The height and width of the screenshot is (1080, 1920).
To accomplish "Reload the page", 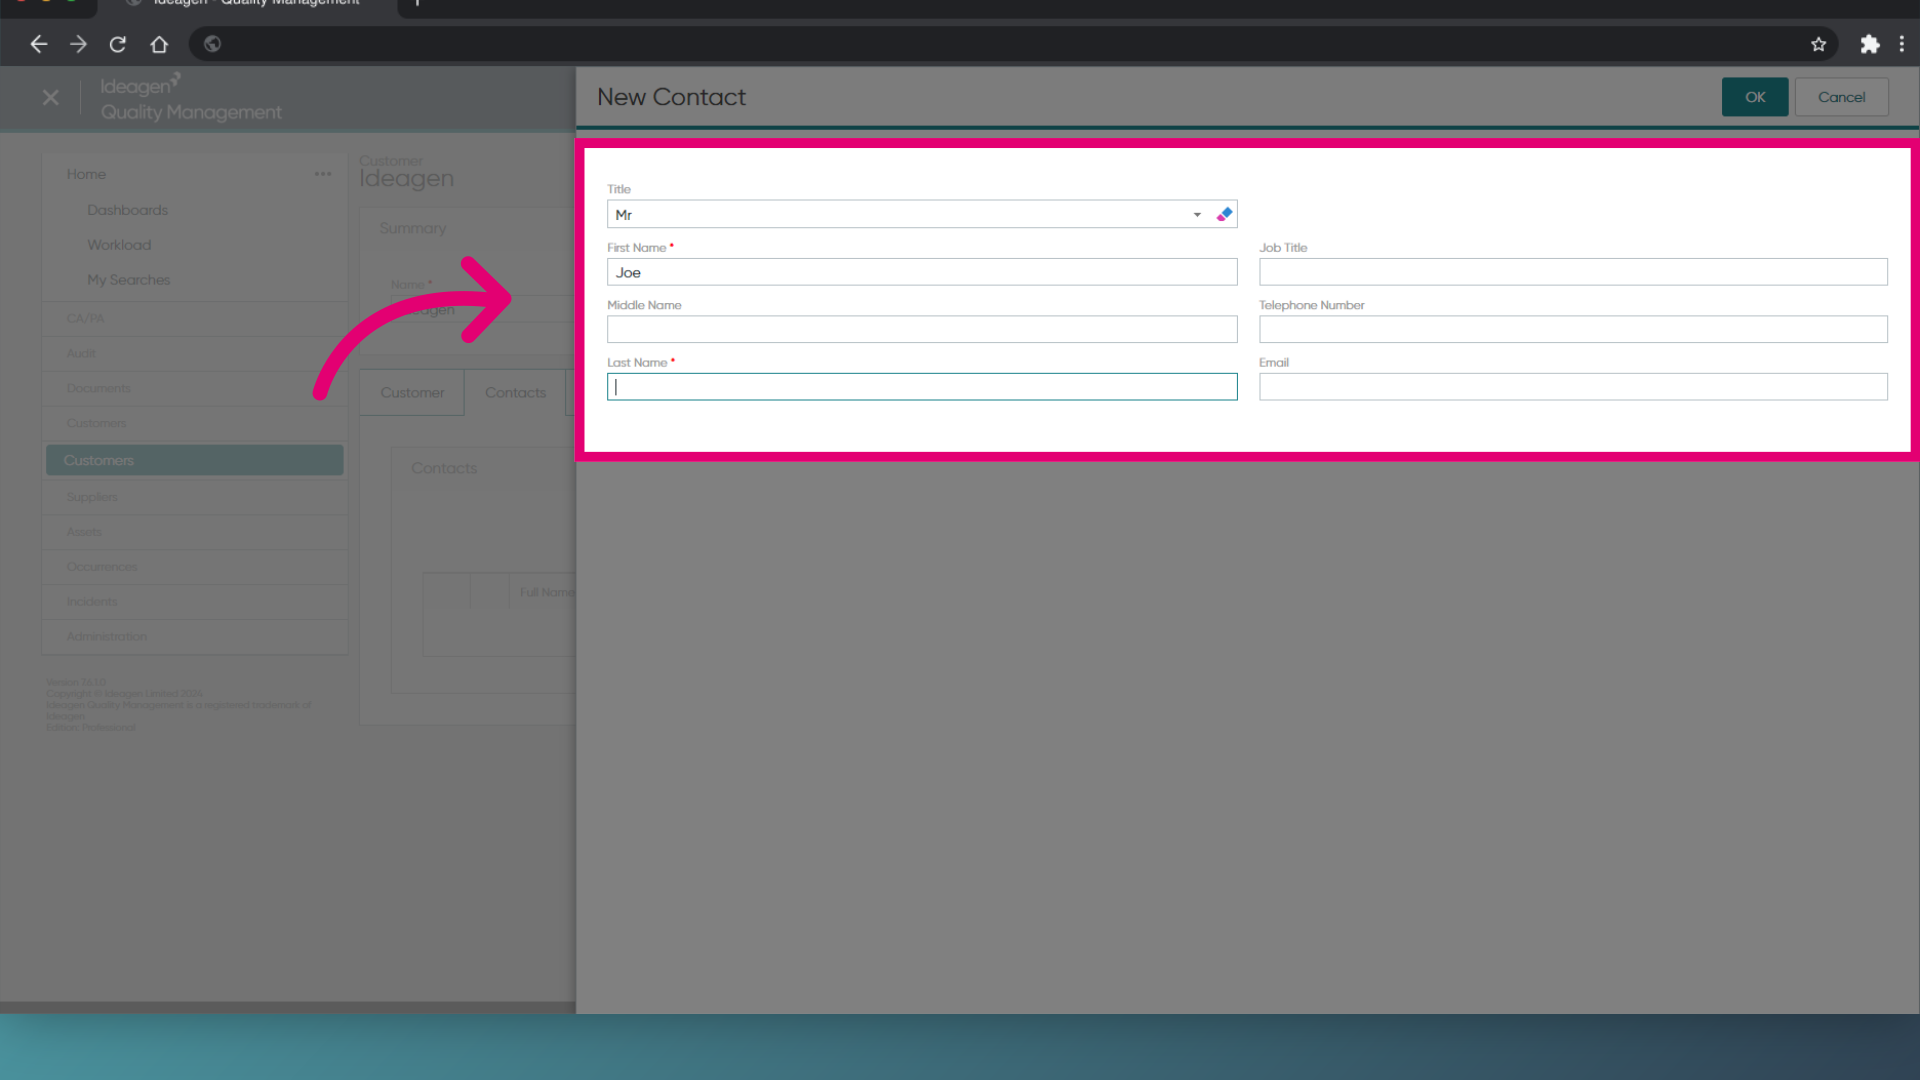I will pyautogui.click(x=118, y=44).
